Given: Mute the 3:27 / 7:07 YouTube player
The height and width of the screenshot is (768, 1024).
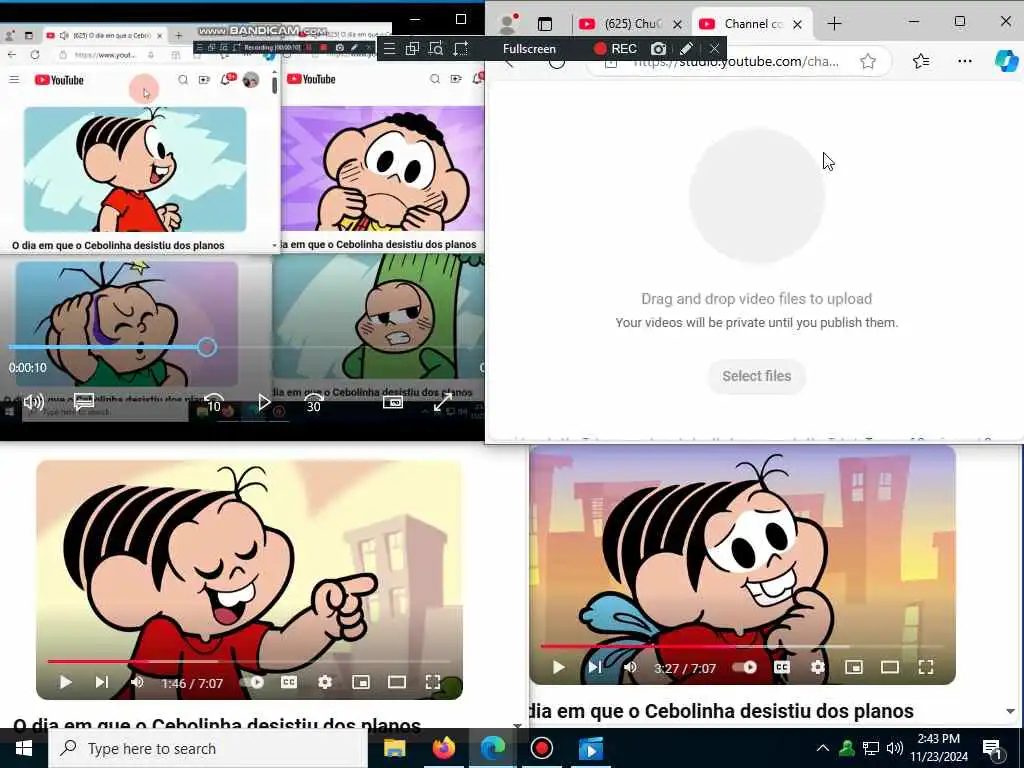Looking at the screenshot, I should [x=630, y=667].
